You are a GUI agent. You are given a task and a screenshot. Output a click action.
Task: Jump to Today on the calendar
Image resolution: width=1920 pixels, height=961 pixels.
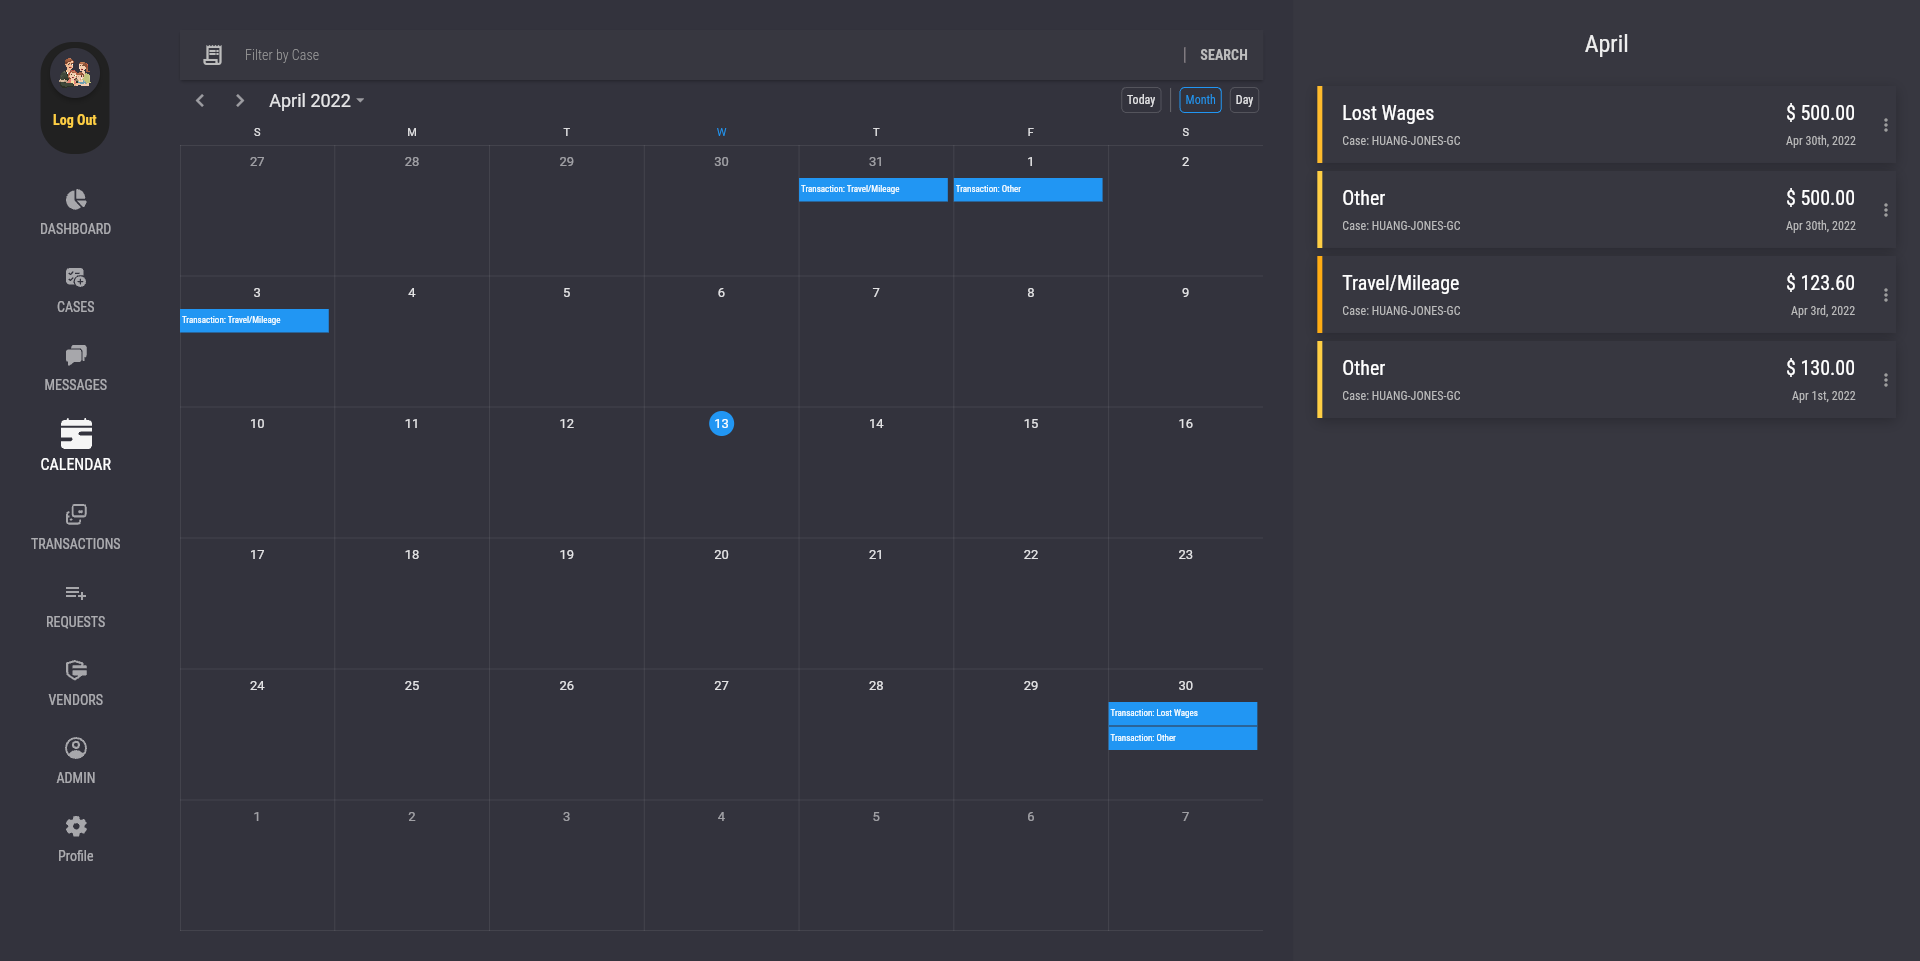click(1141, 100)
